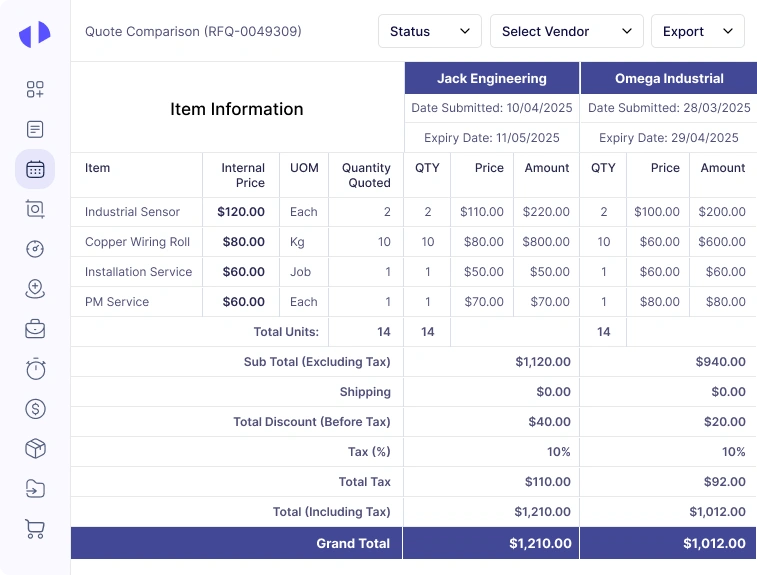Open the dashboard grid-plus icon

pyautogui.click(x=35, y=89)
